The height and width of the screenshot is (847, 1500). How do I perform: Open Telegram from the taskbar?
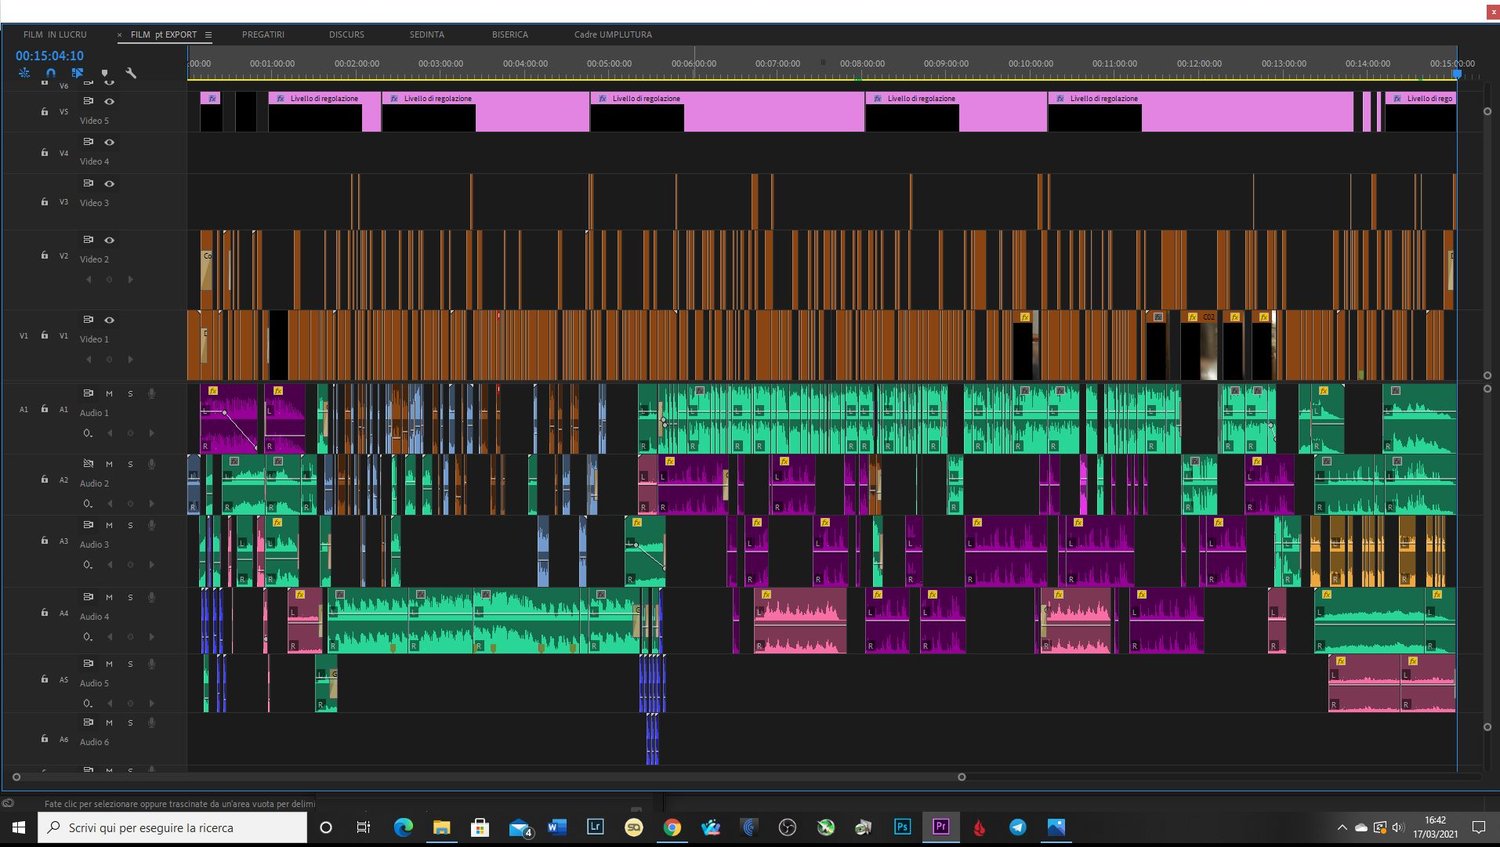[1018, 827]
